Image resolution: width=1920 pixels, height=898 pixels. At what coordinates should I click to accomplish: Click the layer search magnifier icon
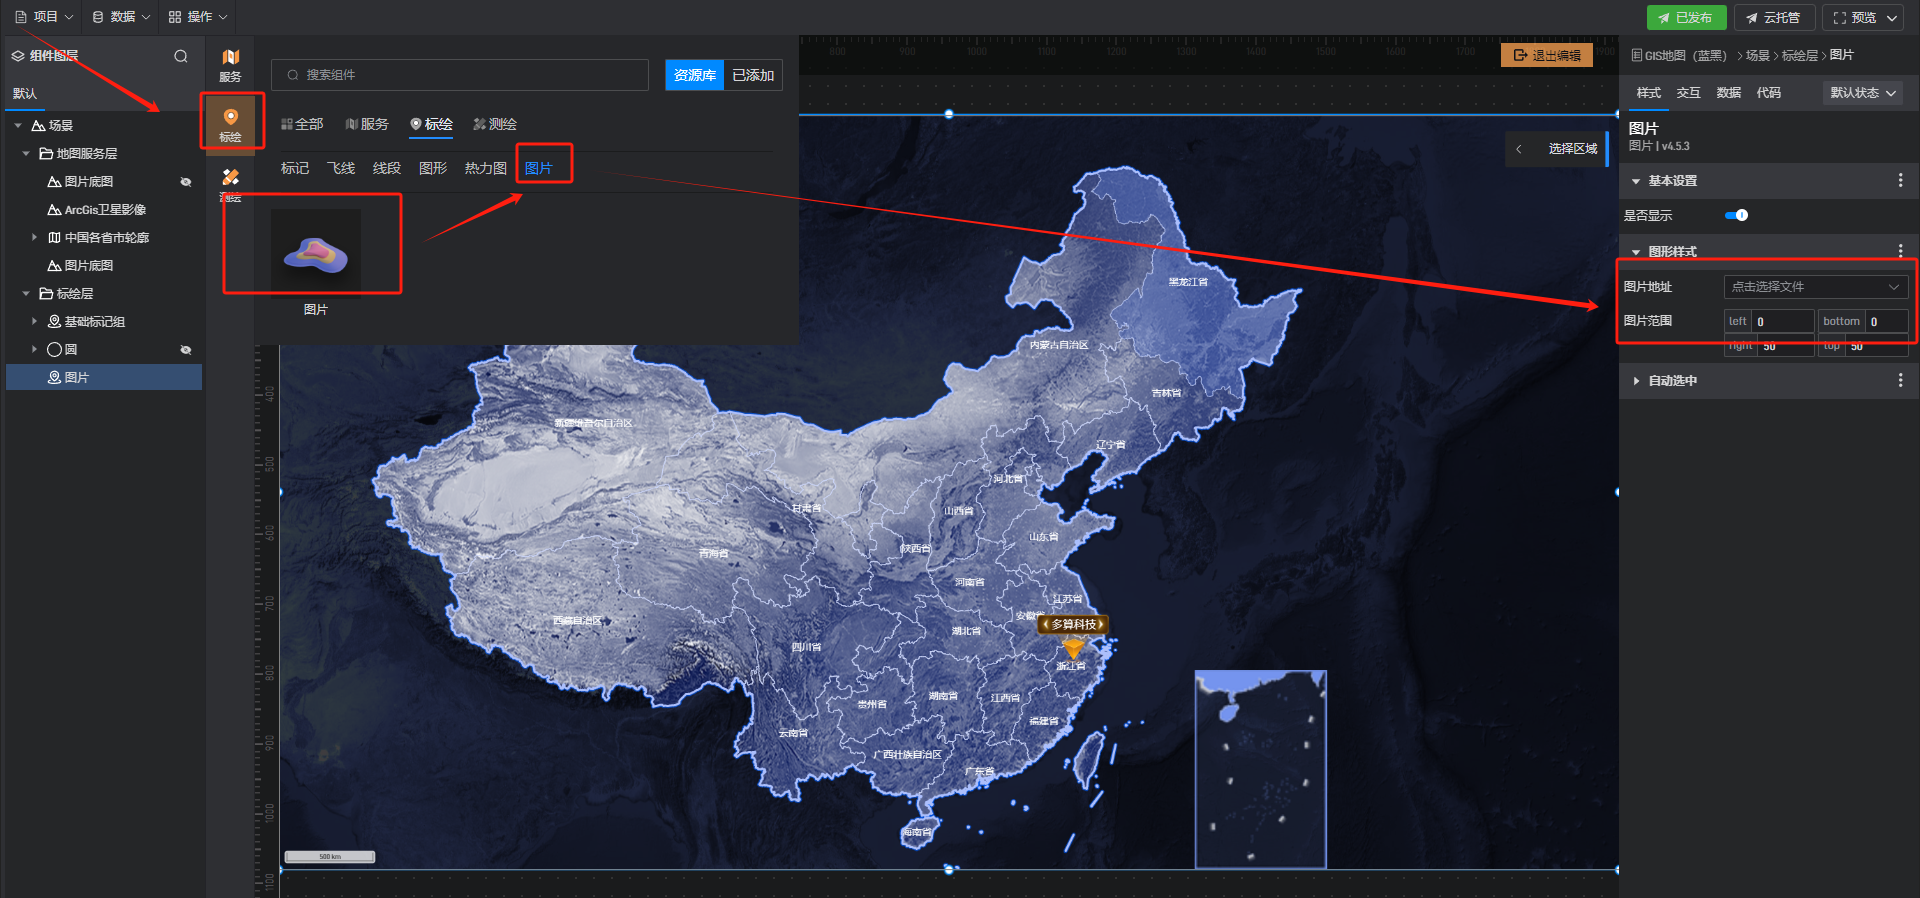(181, 56)
